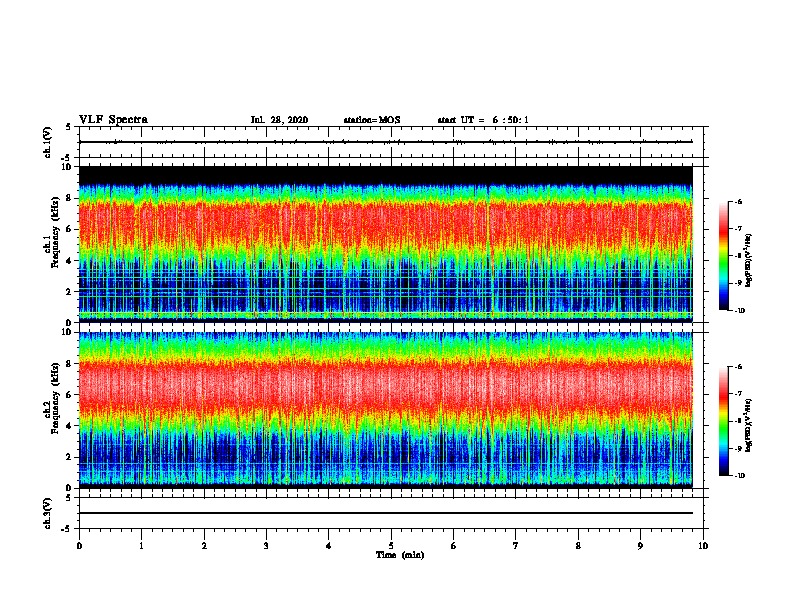The height and width of the screenshot is (612, 792).
Task: Click the "-6" label on ch.1 color bar
Action: coord(738,202)
